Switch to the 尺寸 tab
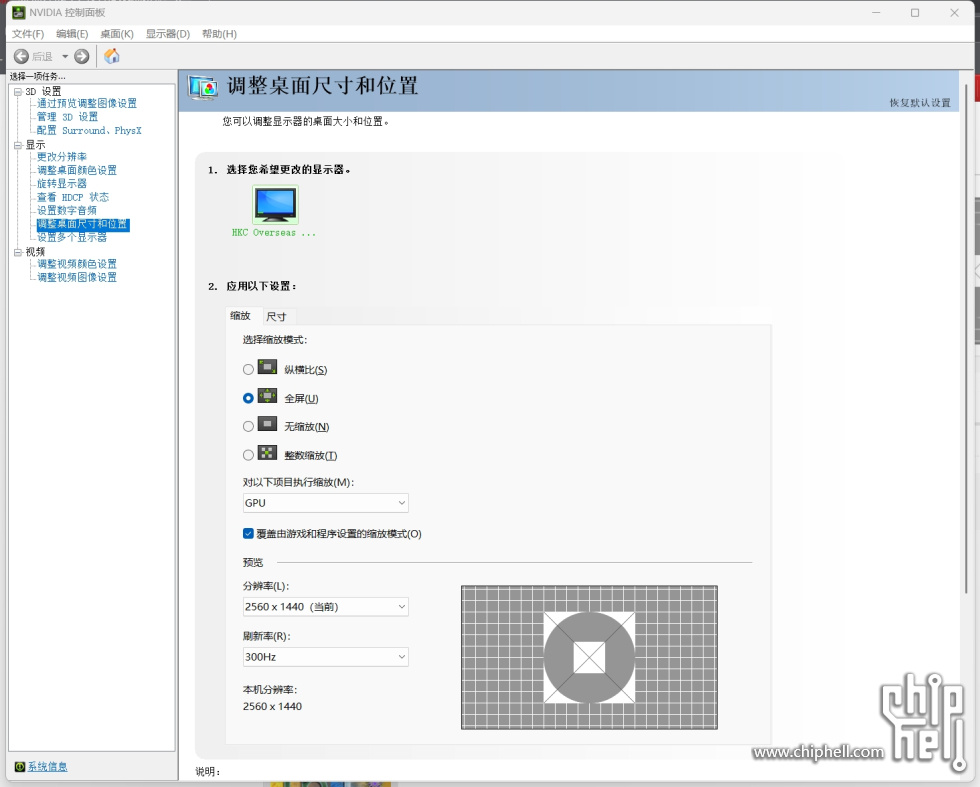Image resolution: width=980 pixels, height=787 pixels. (x=276, y=316)
